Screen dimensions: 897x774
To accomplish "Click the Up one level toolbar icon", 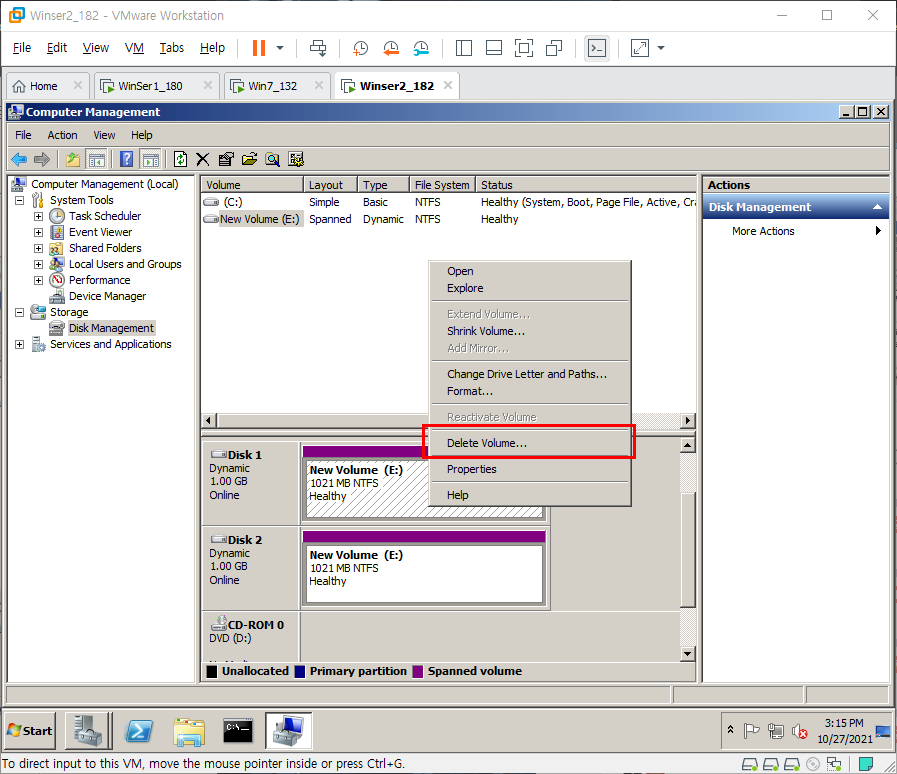I will (x=73, y=159).
